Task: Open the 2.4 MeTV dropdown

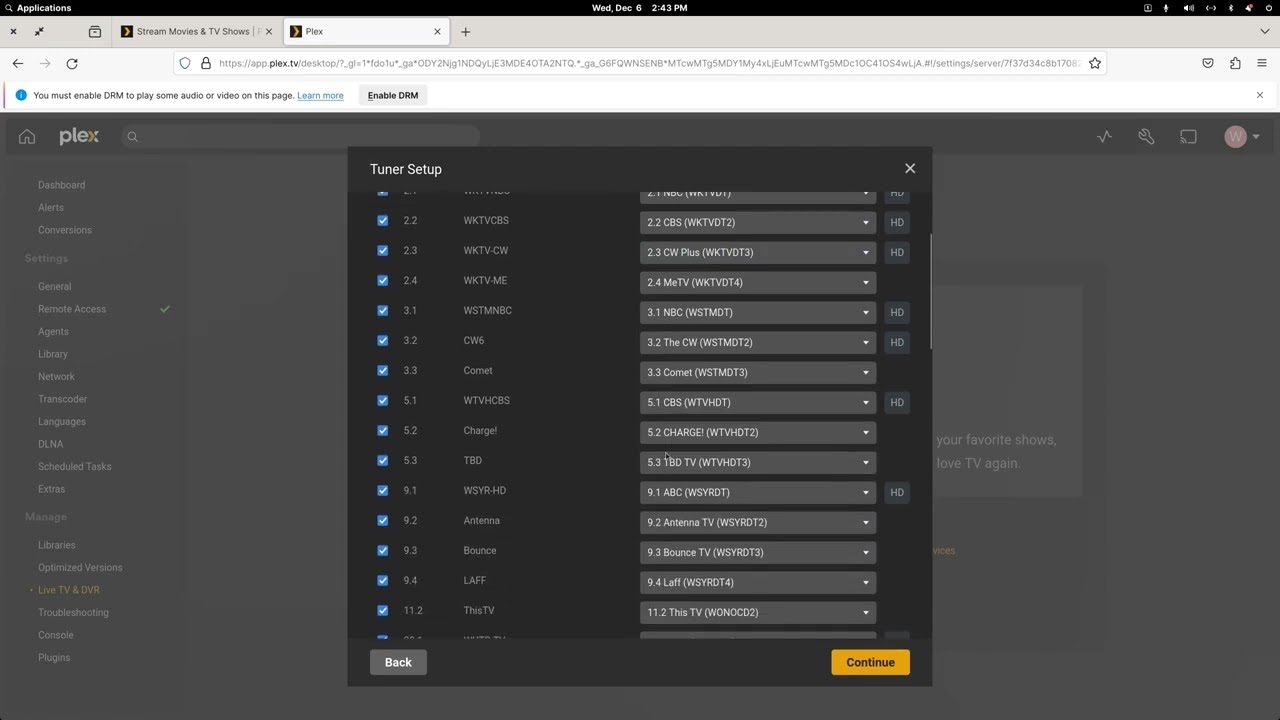Action: tap(758, 282)
